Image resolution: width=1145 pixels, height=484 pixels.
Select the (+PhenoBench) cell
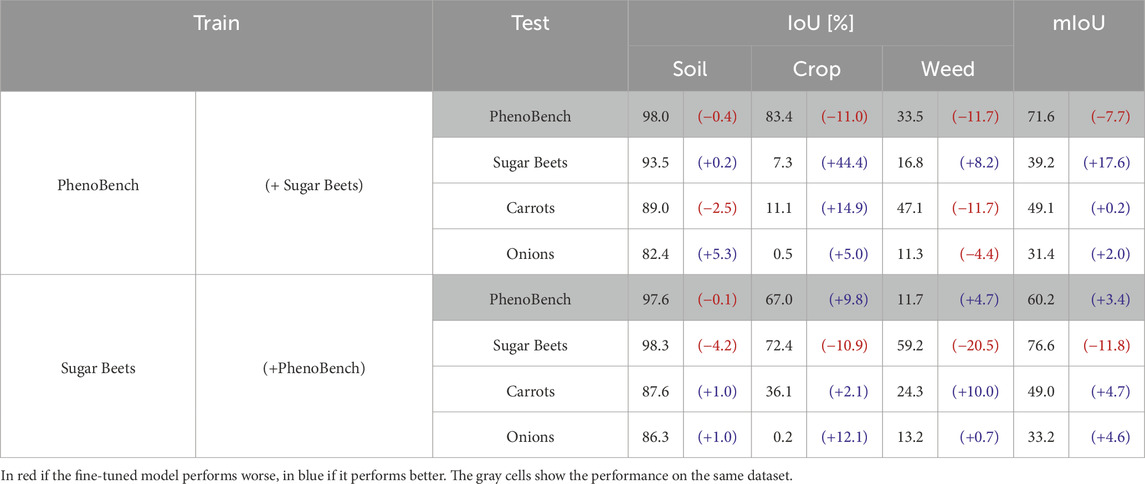pos(314,368)
